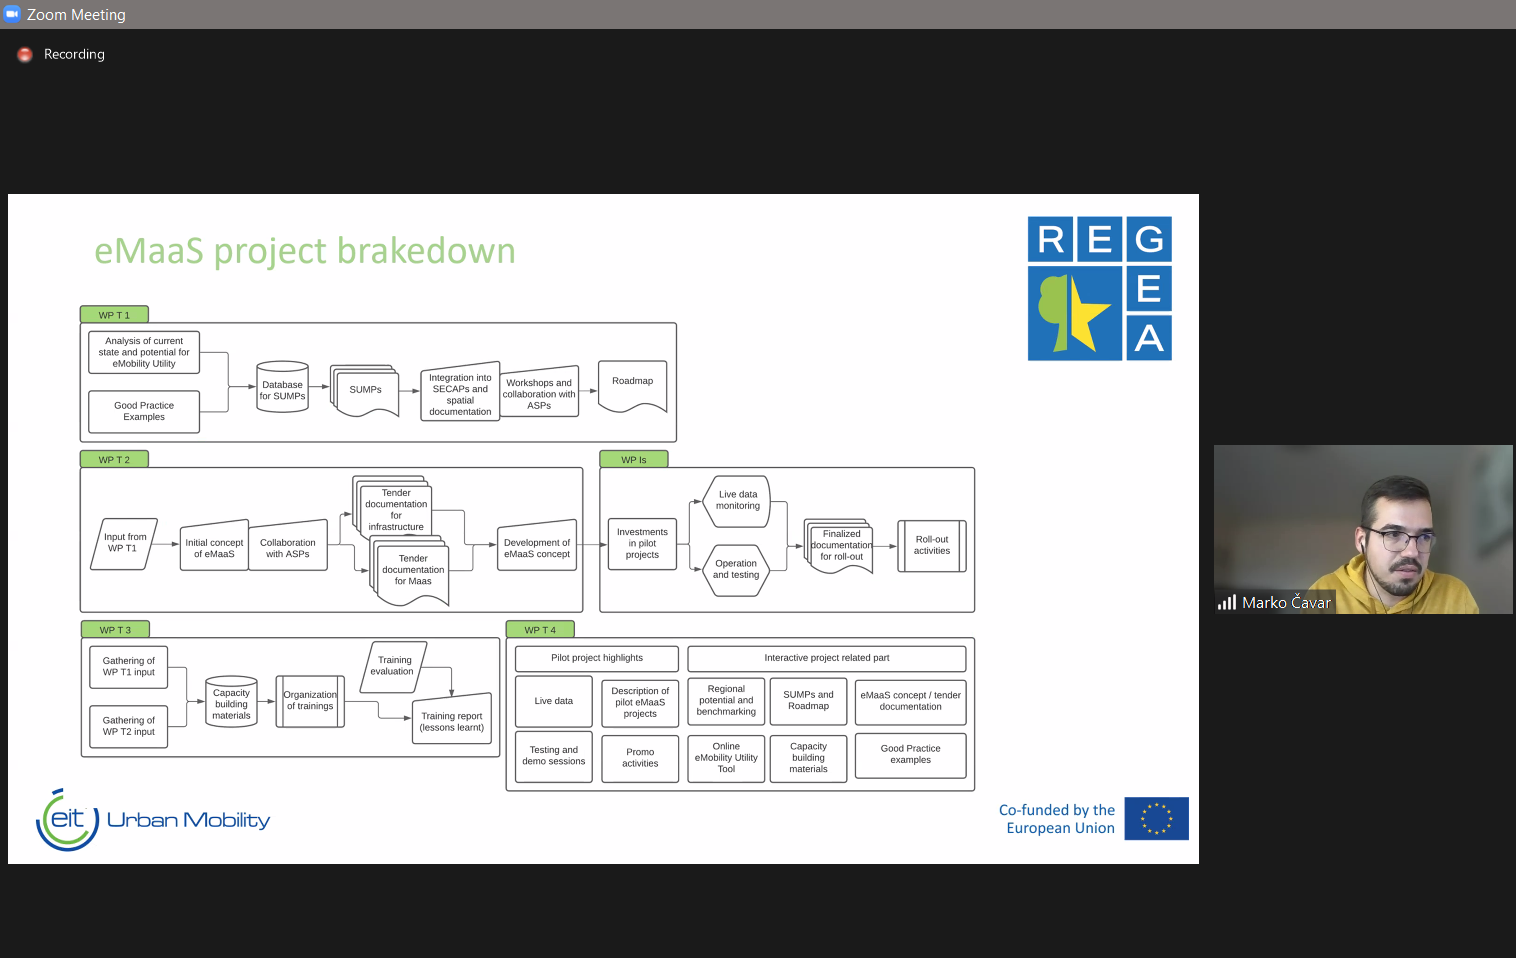Click the Online eMobility Utility Tool box
Viewport: 1516px width, 958px height.
[x=726, y=758]
